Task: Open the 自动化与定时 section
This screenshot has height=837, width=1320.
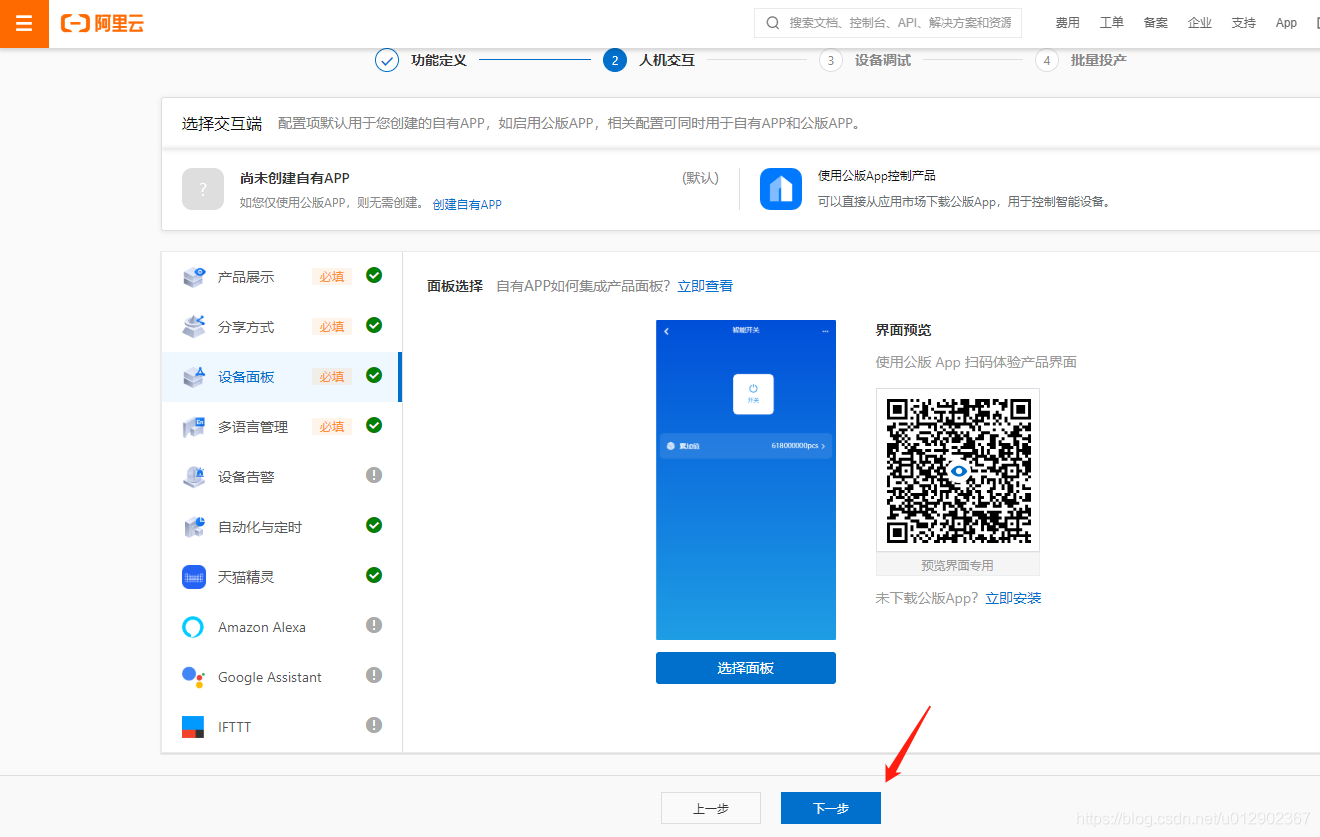Action: [281, 527]
